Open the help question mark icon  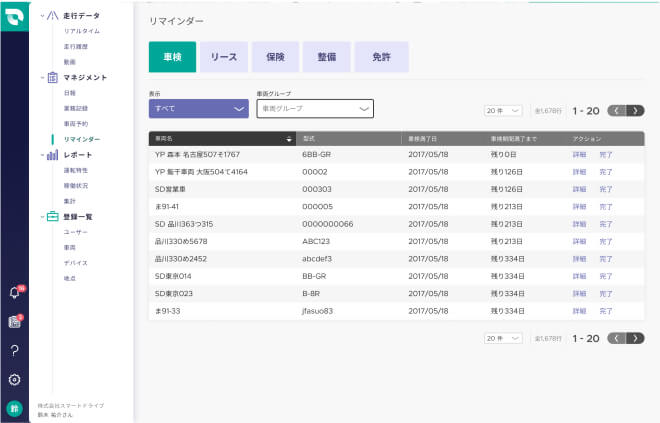[x=14, y=351]
